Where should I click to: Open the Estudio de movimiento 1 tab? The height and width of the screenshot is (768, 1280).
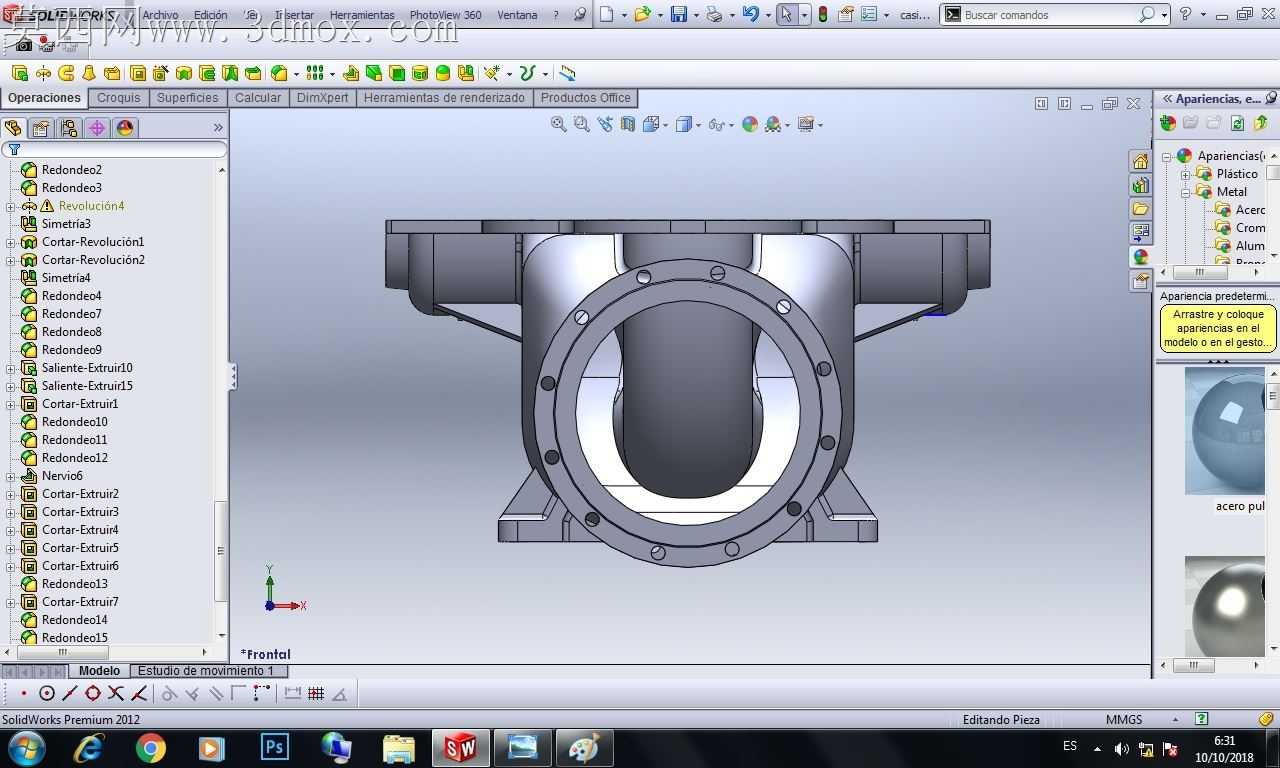(207, 671)
